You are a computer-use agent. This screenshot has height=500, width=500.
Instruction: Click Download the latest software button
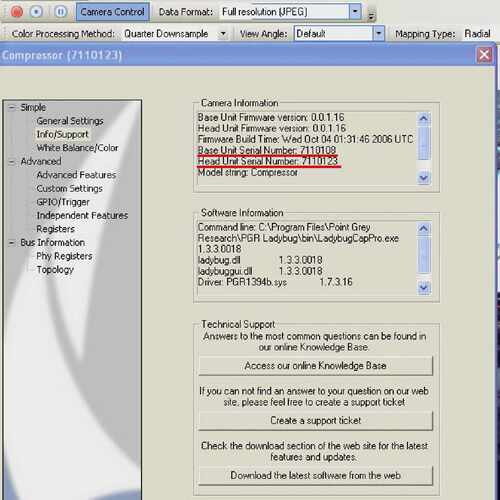[316, 475]
